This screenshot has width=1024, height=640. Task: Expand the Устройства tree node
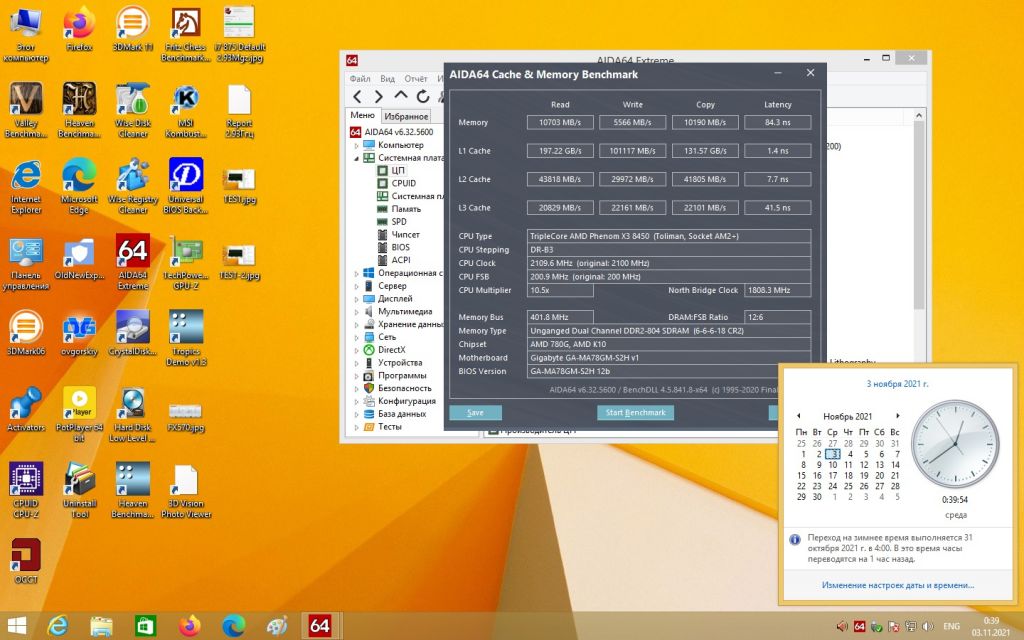pyautogui.click(x=357, y=362)
